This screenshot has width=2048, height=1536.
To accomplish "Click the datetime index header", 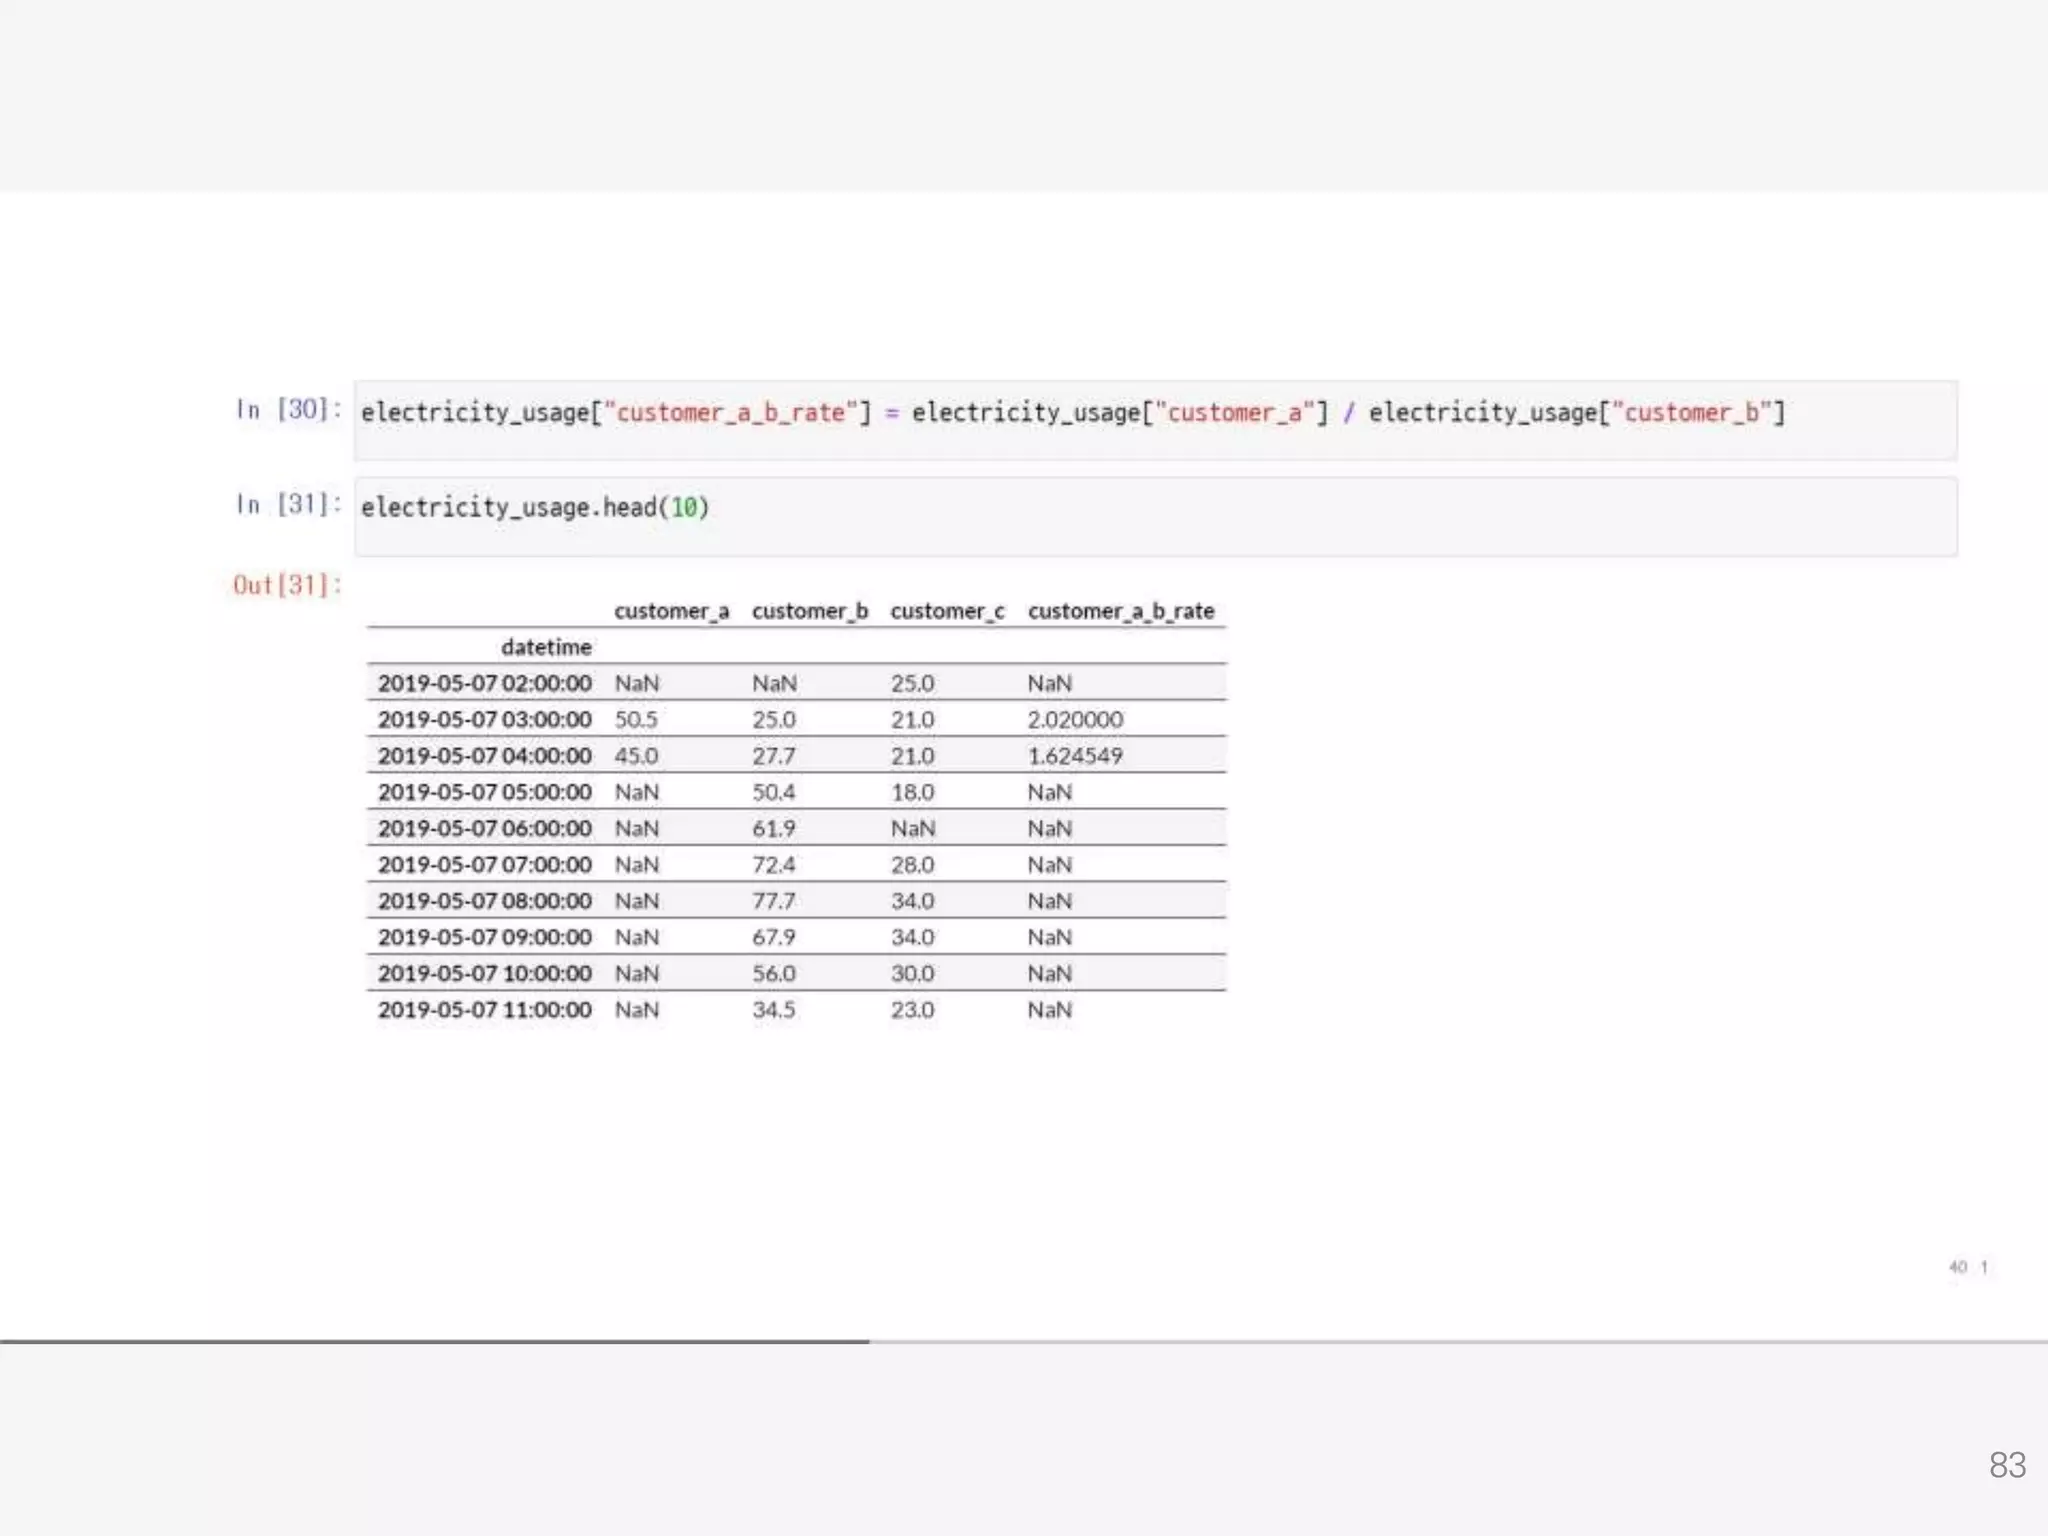I will 546,647.
